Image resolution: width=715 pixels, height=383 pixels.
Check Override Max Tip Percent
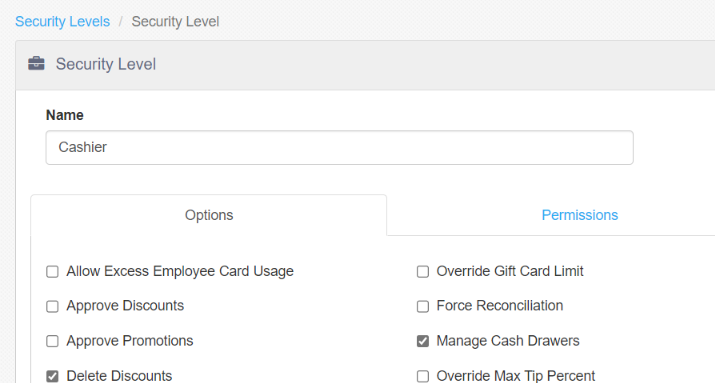click(423, 376)
